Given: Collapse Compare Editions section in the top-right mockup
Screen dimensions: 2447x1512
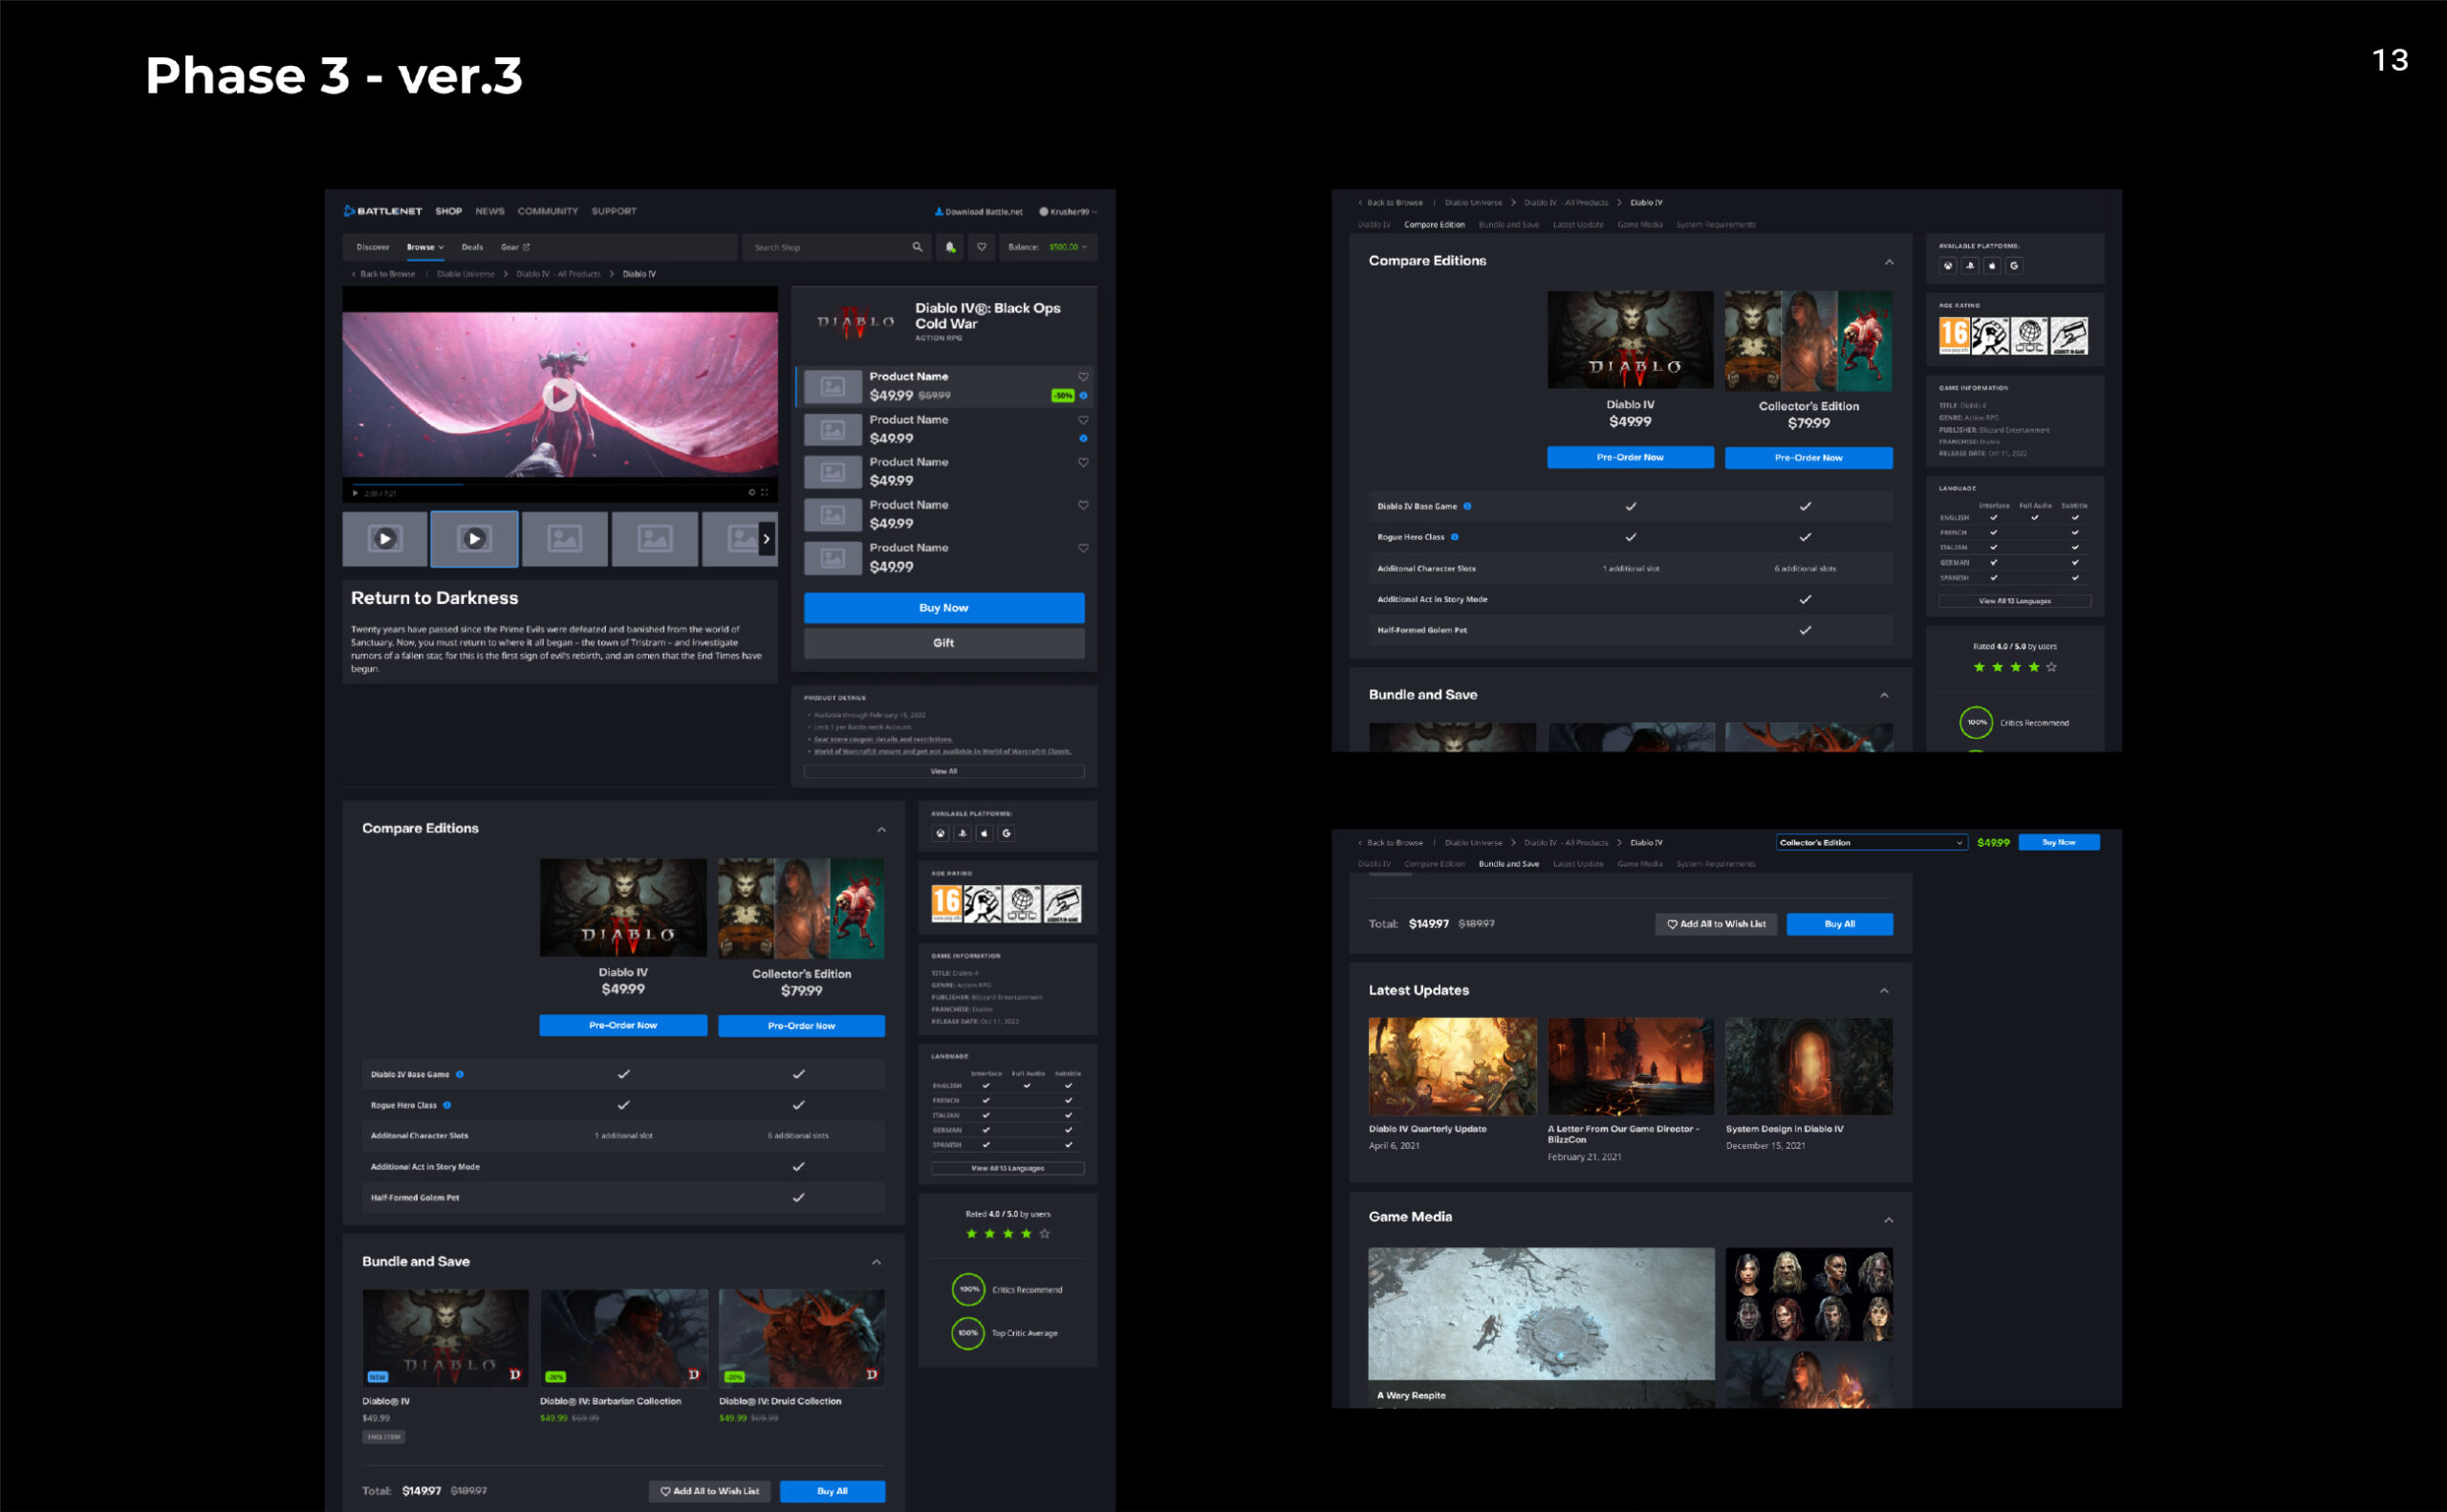Looking at the screenshot, I should (x=1889, y=261).
